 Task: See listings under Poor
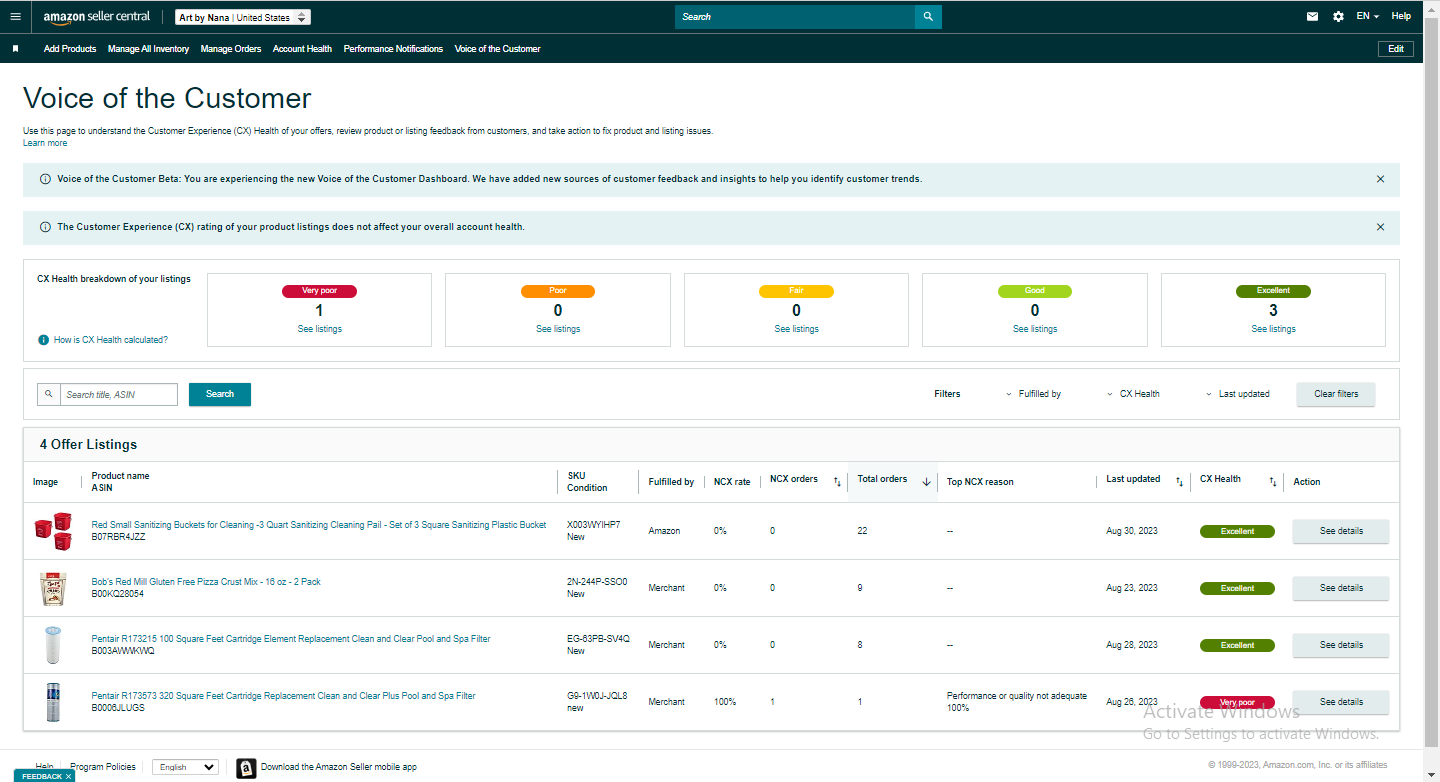coord(558,329)
